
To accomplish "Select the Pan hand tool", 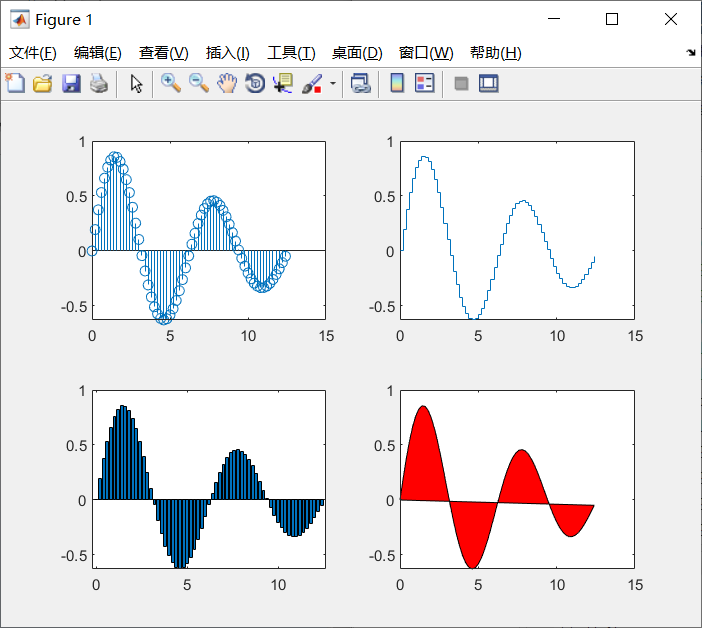I will 227,84.
